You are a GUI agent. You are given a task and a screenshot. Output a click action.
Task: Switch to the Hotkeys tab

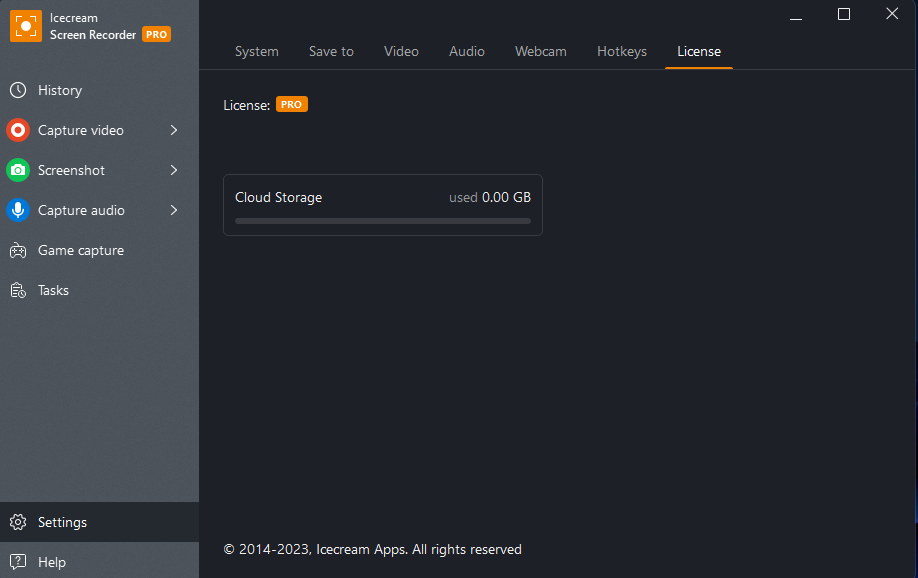[622, 52]
